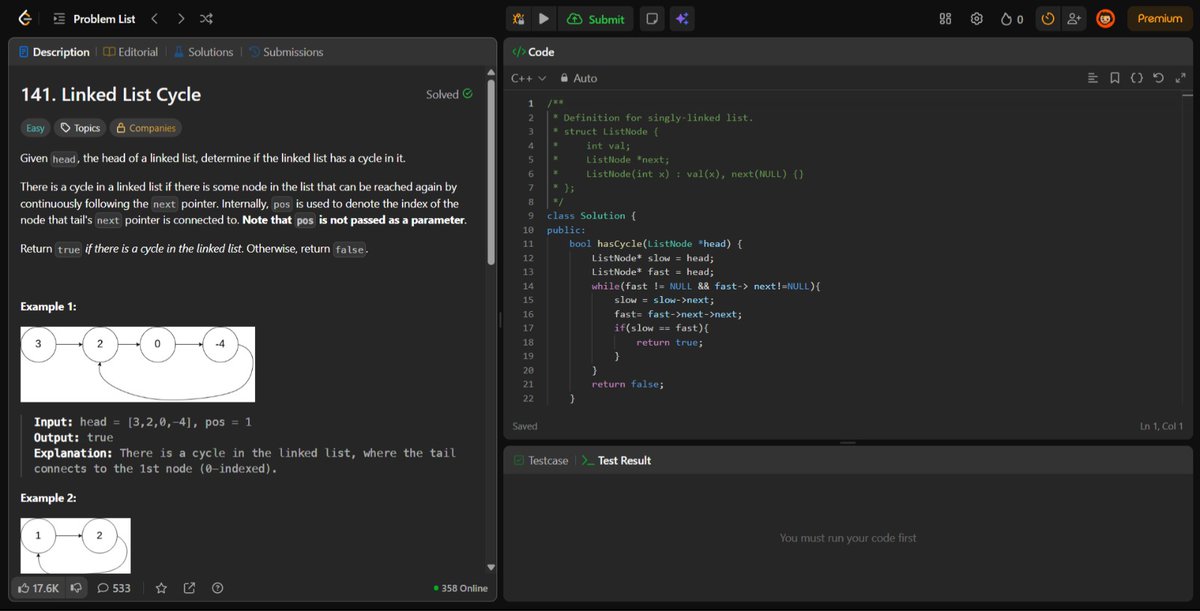Invite a collaborator with the add-user icon
The width and height of the screenshot is (1200, 611).
coord(1074,18)
